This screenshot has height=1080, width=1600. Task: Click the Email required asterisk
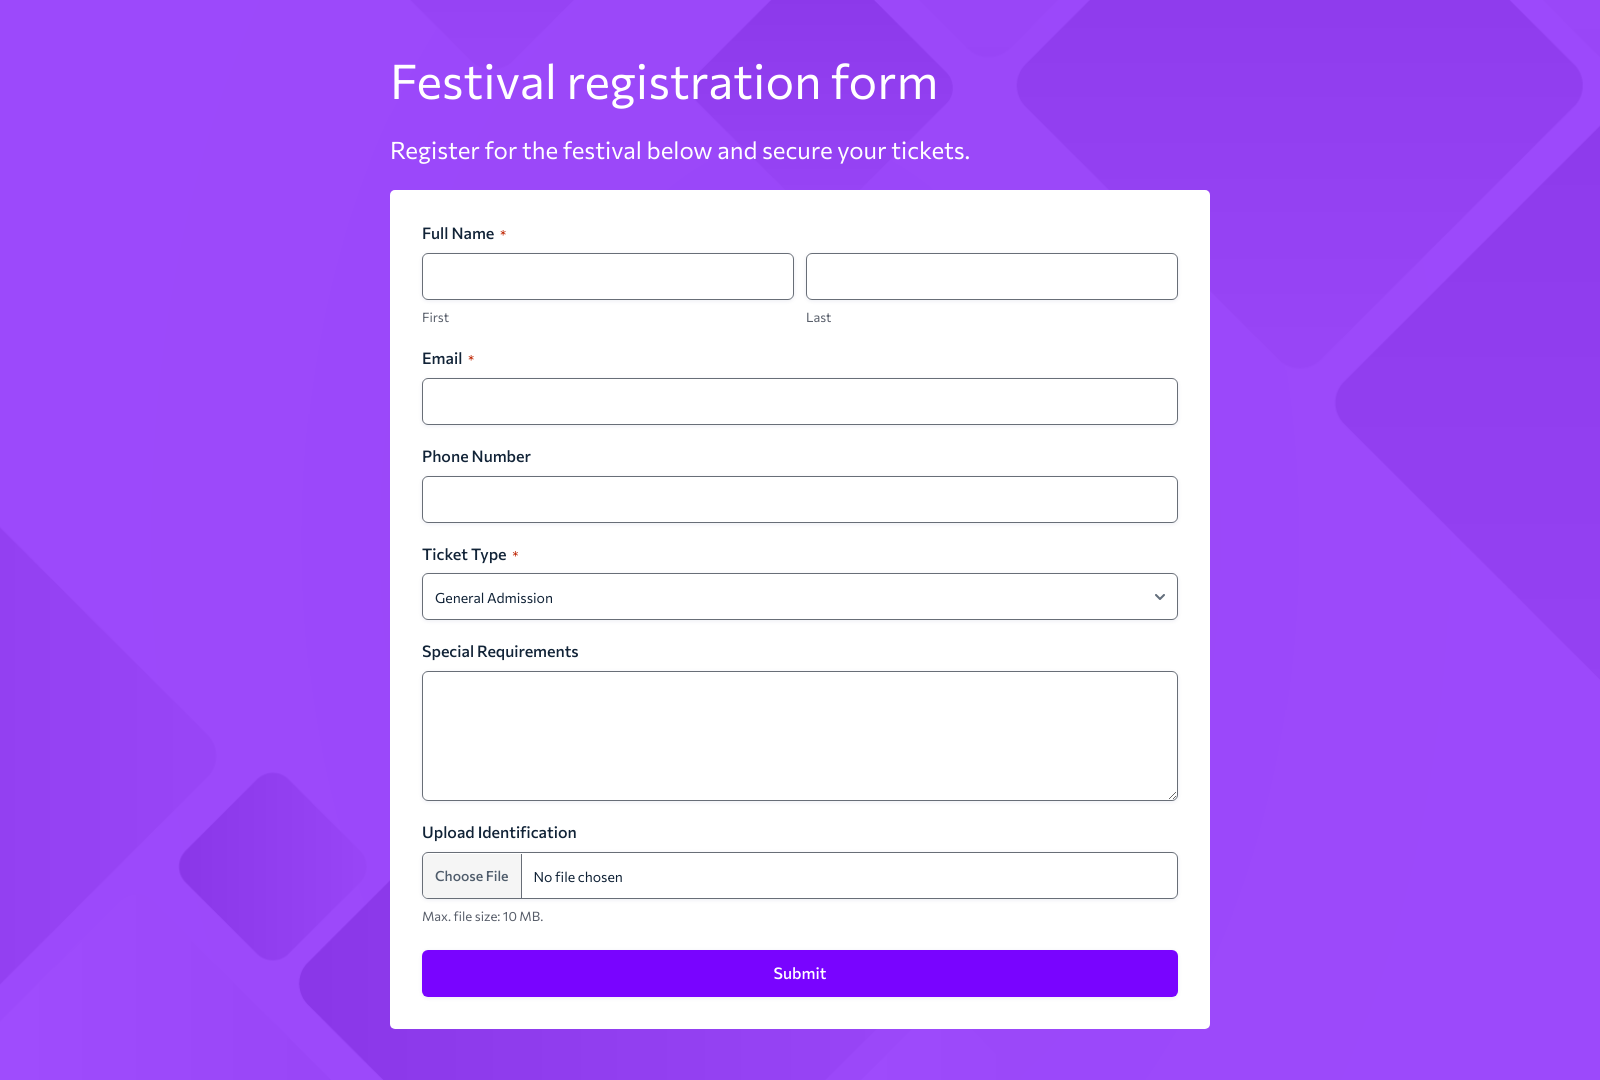pos(472,357)
